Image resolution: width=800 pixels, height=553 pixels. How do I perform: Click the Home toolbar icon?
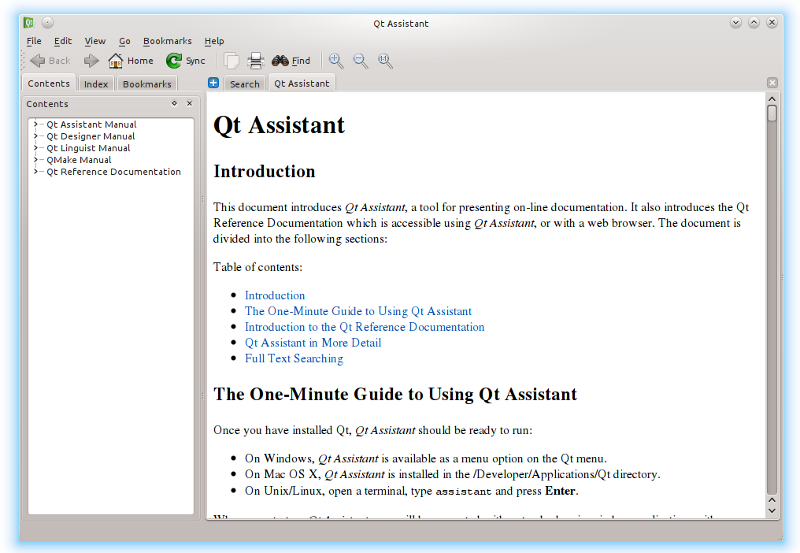click(116, 61)
